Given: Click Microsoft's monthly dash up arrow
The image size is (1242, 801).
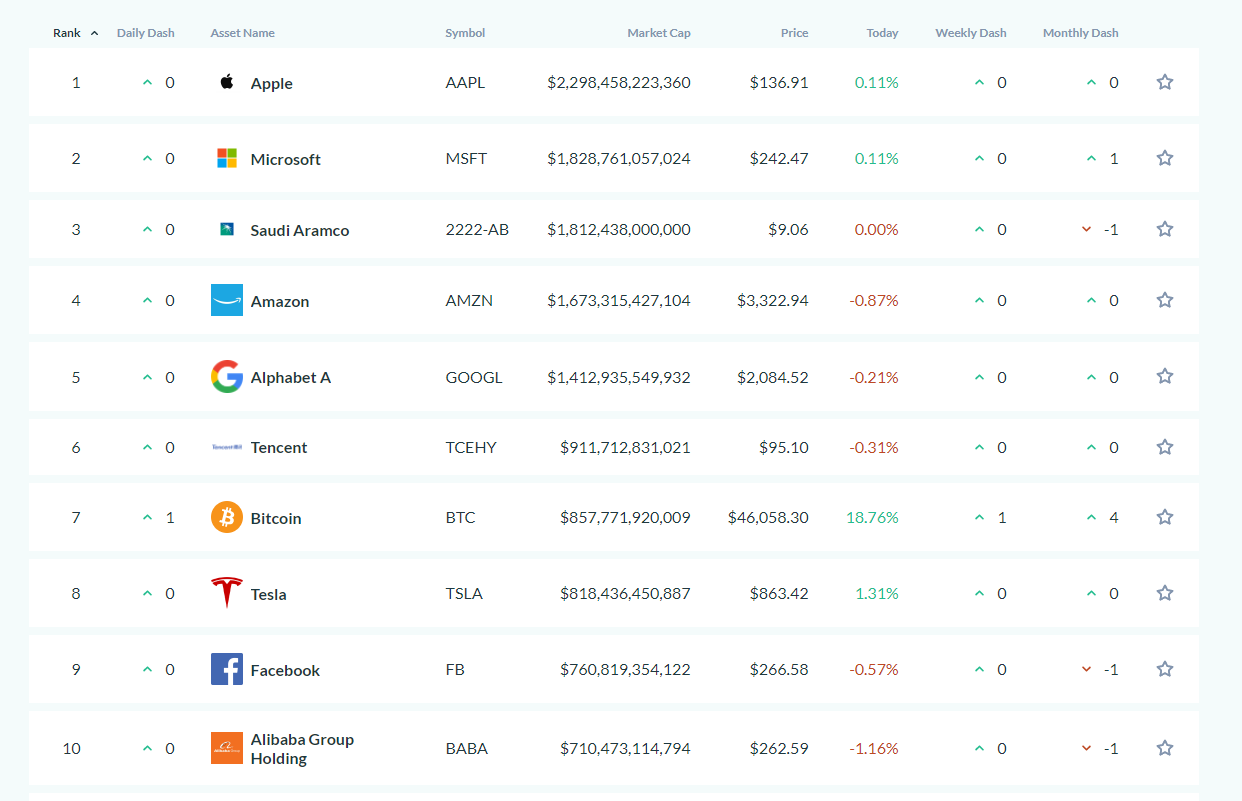Looking at the screenshot, I should (1092, 158).
